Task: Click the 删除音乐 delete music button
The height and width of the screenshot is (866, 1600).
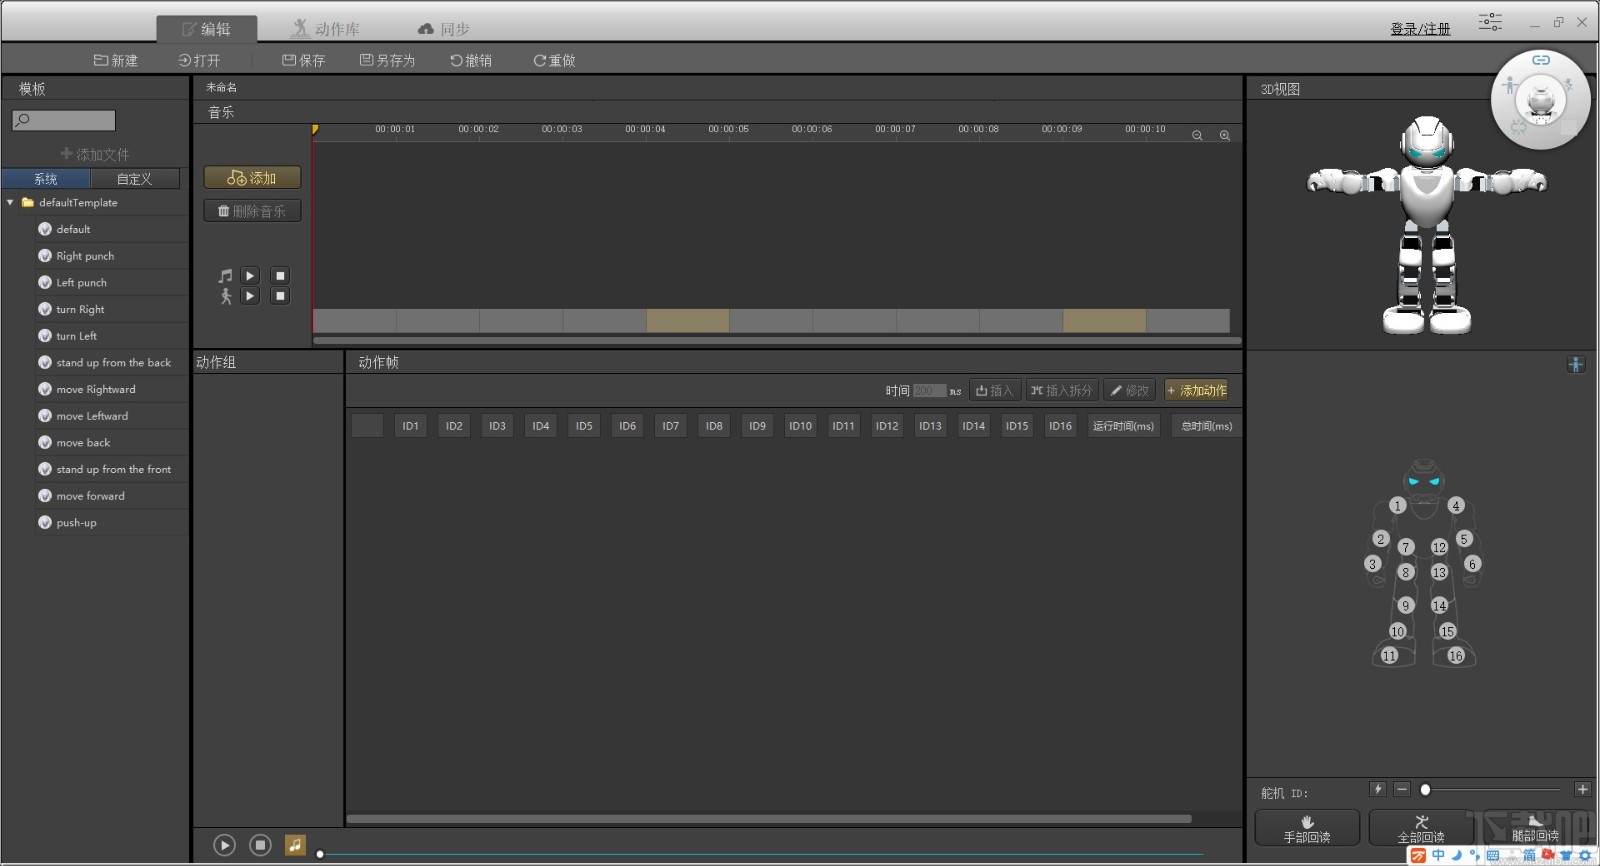Action: point(252,211)
